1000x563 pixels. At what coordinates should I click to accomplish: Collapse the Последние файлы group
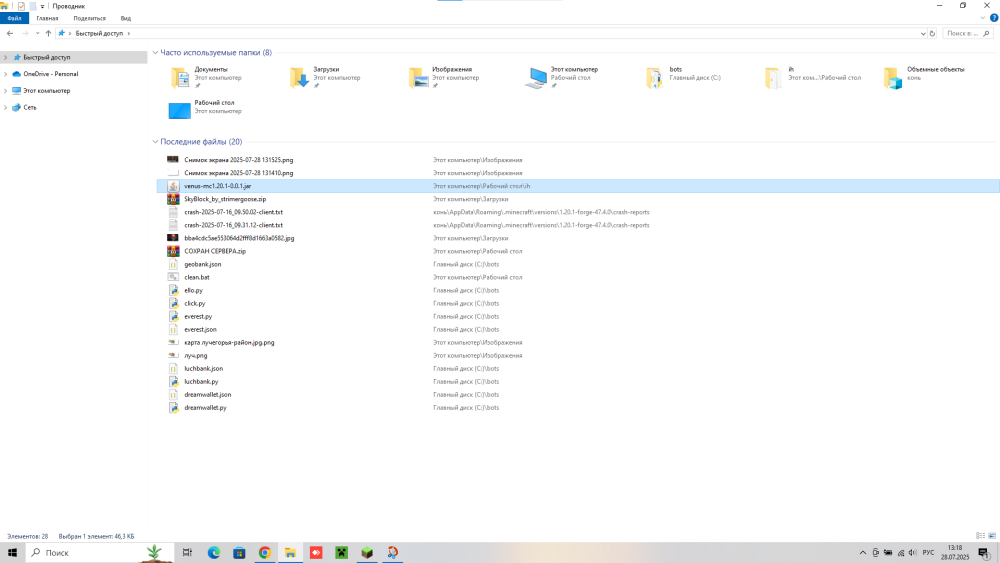click(x=155, y=142)
